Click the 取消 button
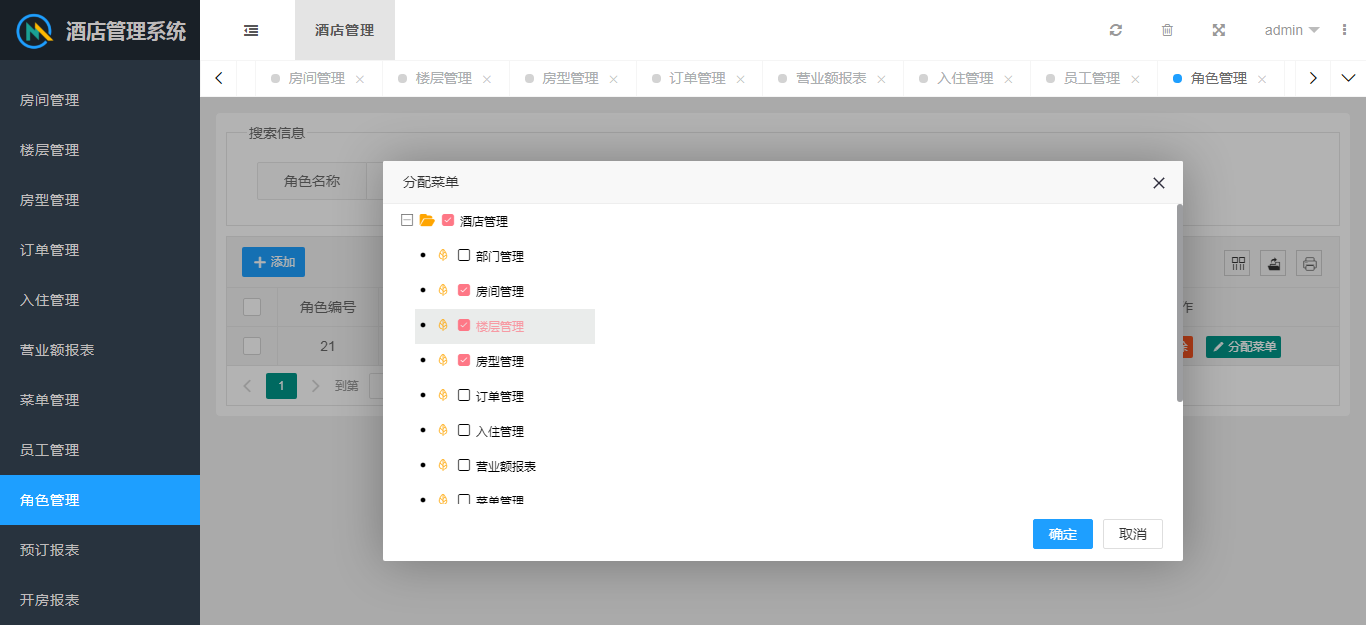The width and height of the screenshot is (1366, 625). tap(1132, 534)
